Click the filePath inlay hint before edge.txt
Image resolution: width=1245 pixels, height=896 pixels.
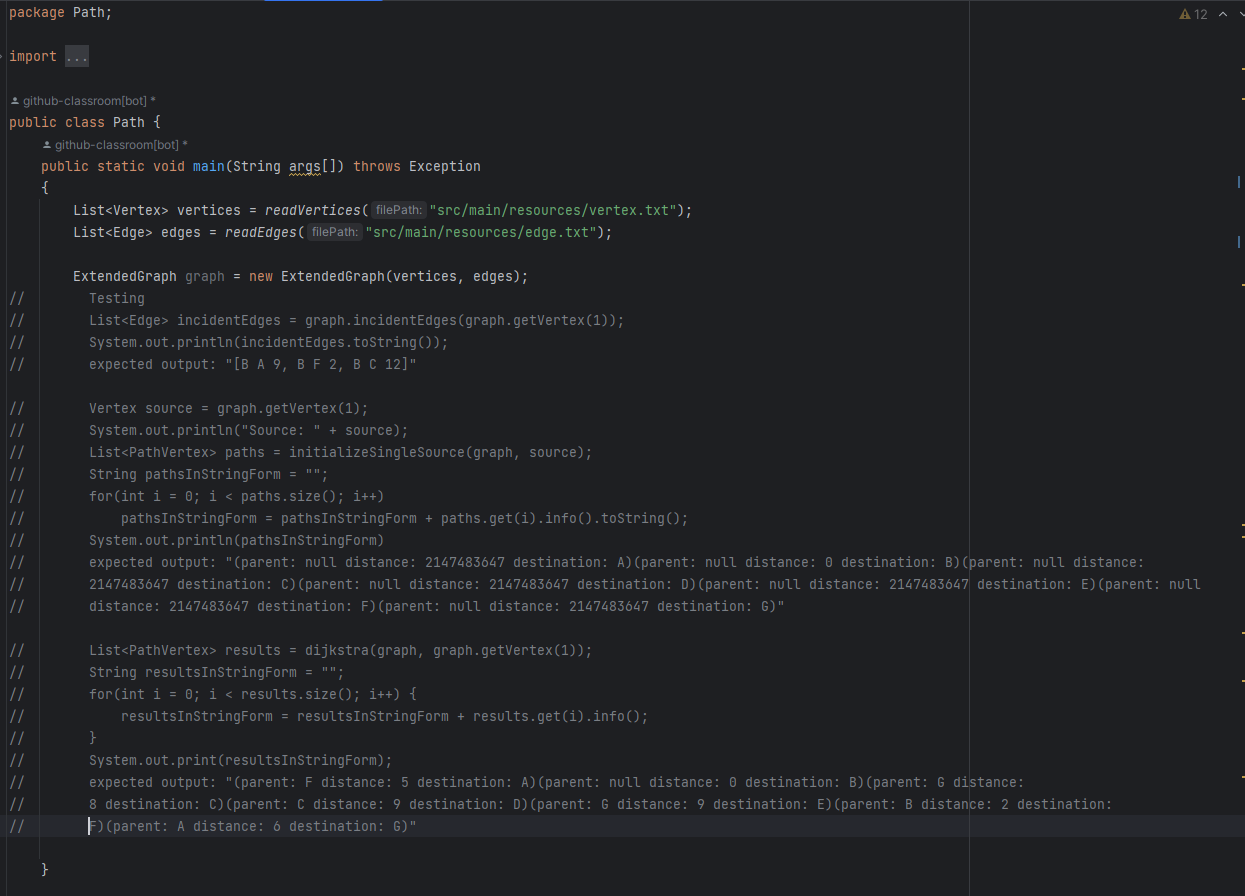click(x=334, y=231)
